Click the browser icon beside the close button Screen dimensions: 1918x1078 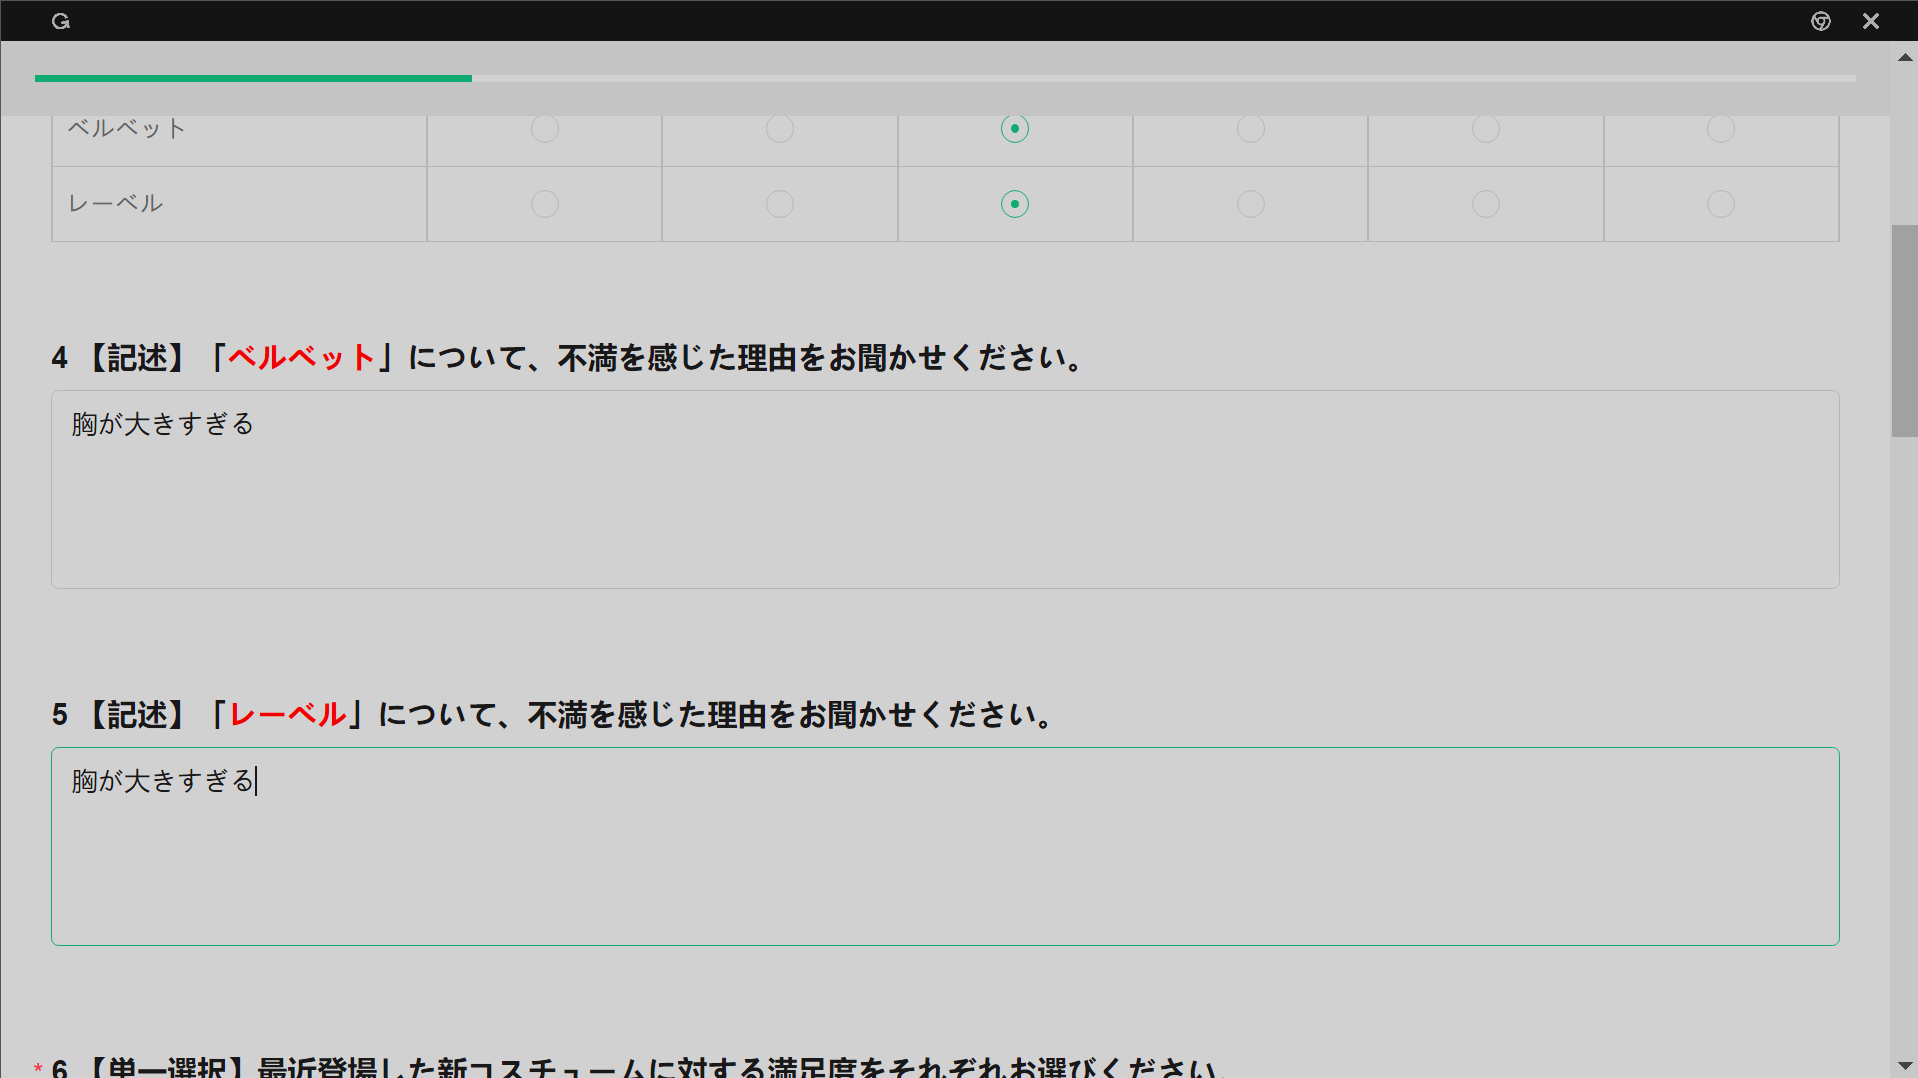(x=1820, y=21)
